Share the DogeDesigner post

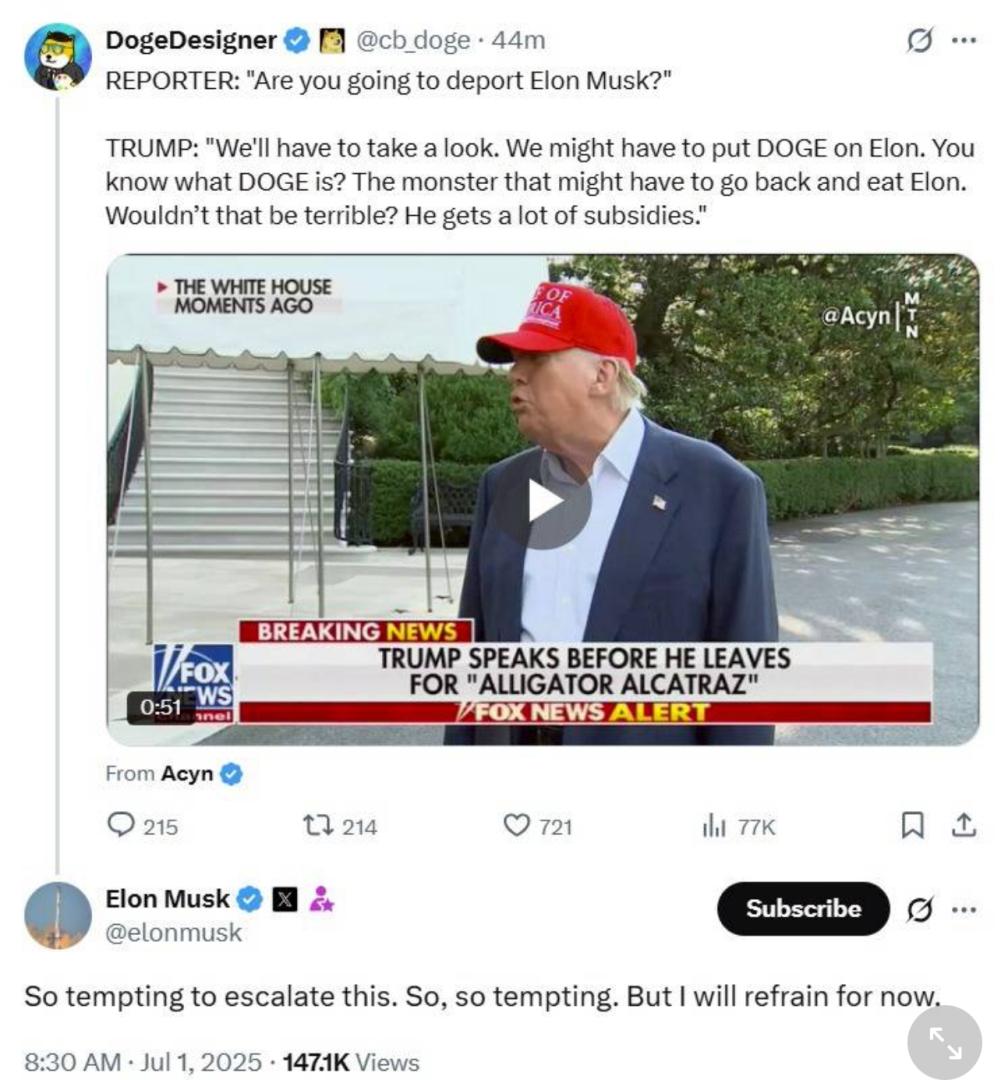(x=964, y=824)
